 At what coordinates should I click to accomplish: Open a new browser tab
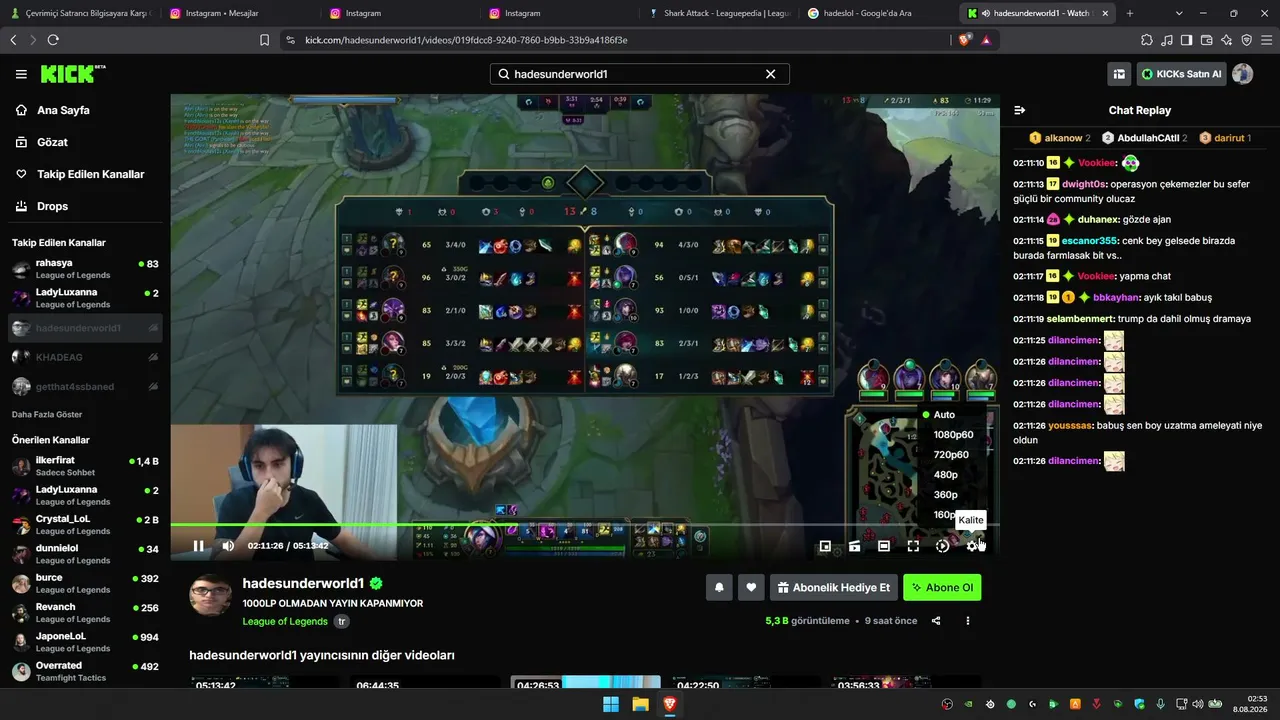tap(1130, 13)
